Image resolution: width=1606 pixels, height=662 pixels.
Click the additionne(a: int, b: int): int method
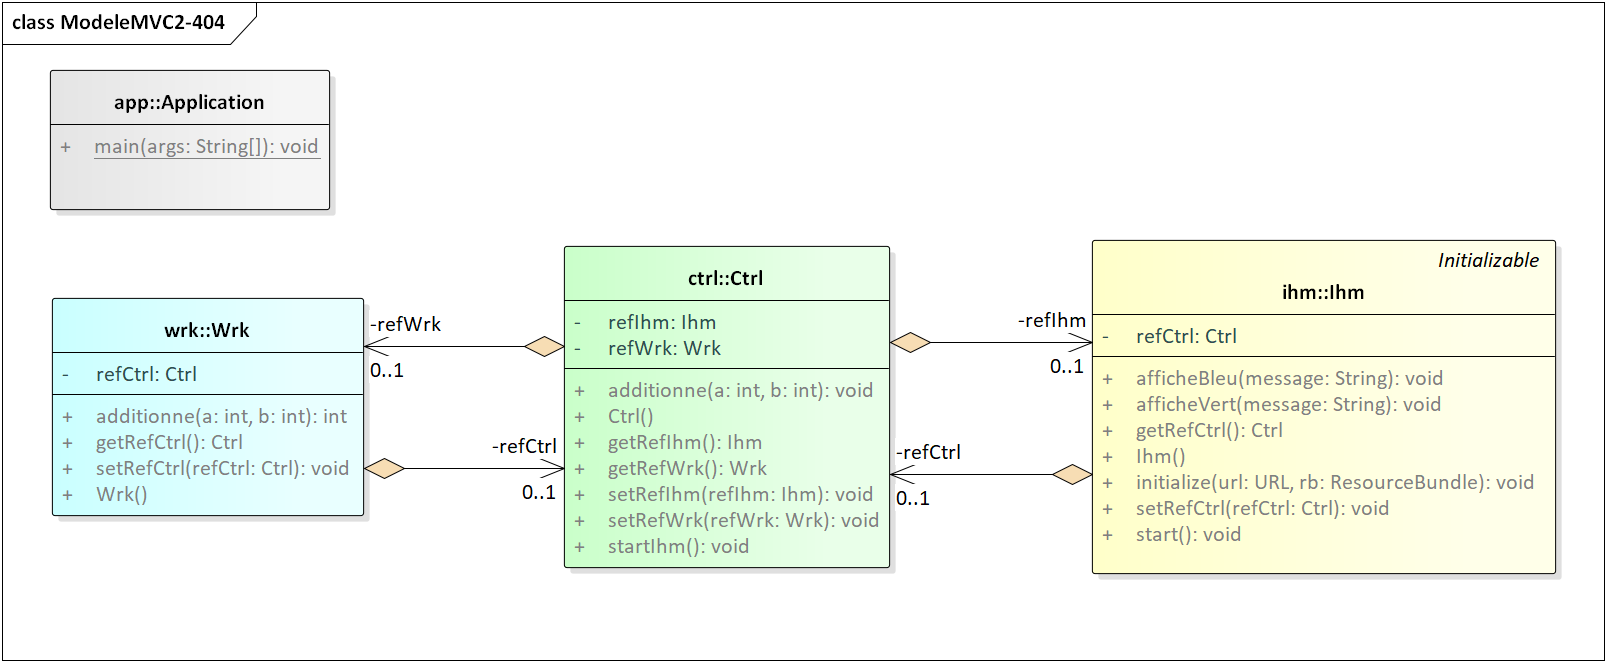click(x=221, y=416)
